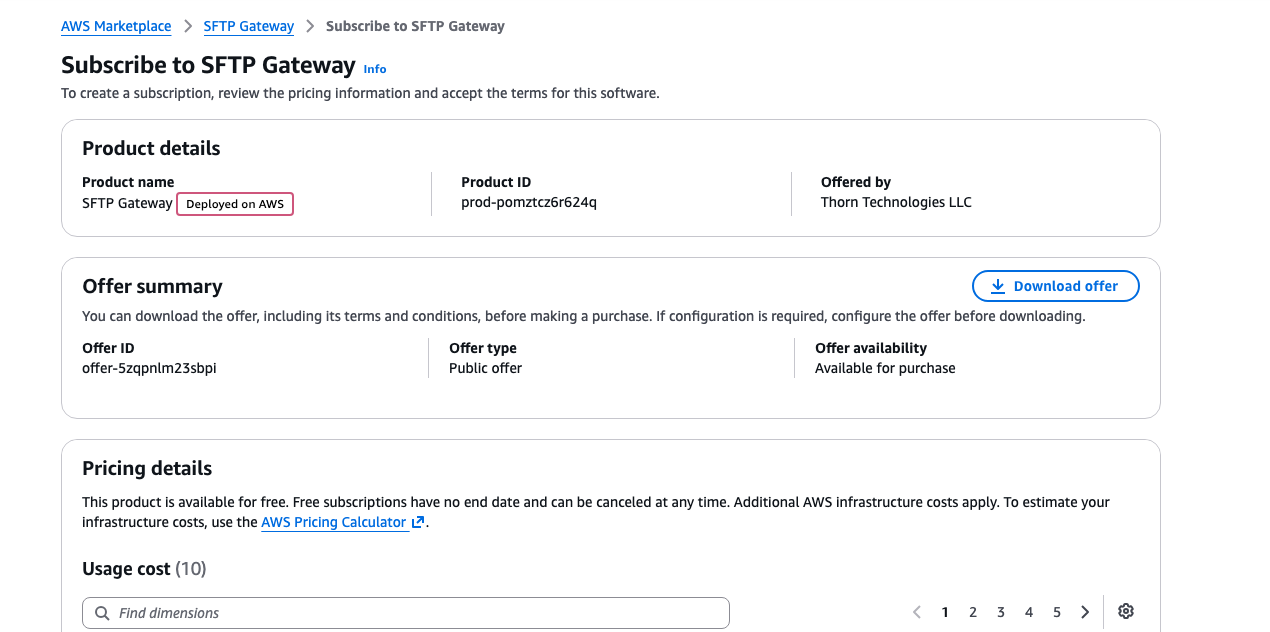Focus the Find dimensions search field
Screen dimensions: 1270x632
pyautogui.click(x=406, y=613)
